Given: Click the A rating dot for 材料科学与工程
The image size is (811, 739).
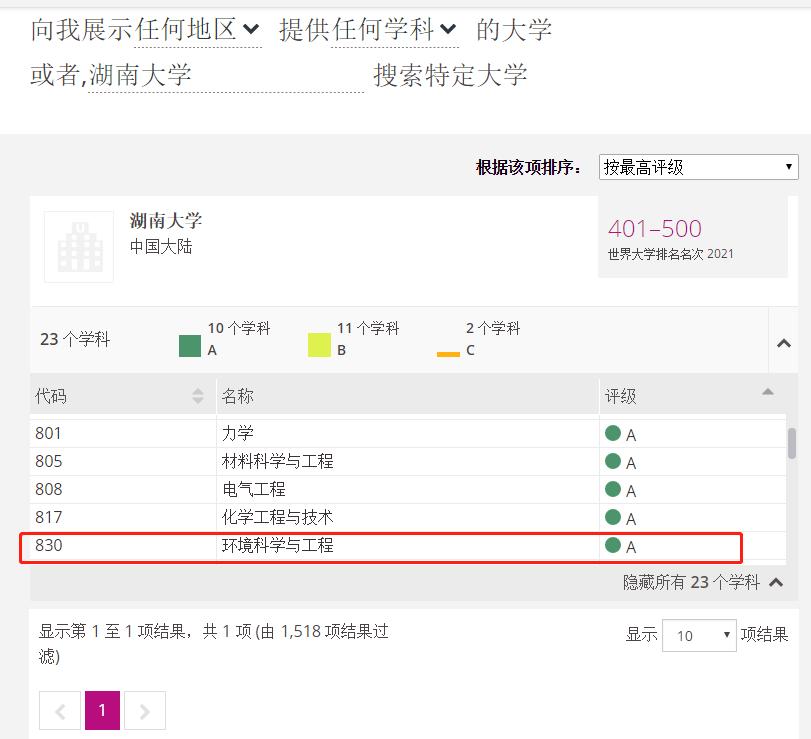Looking at the screenshot, I should tap(613, 461).
